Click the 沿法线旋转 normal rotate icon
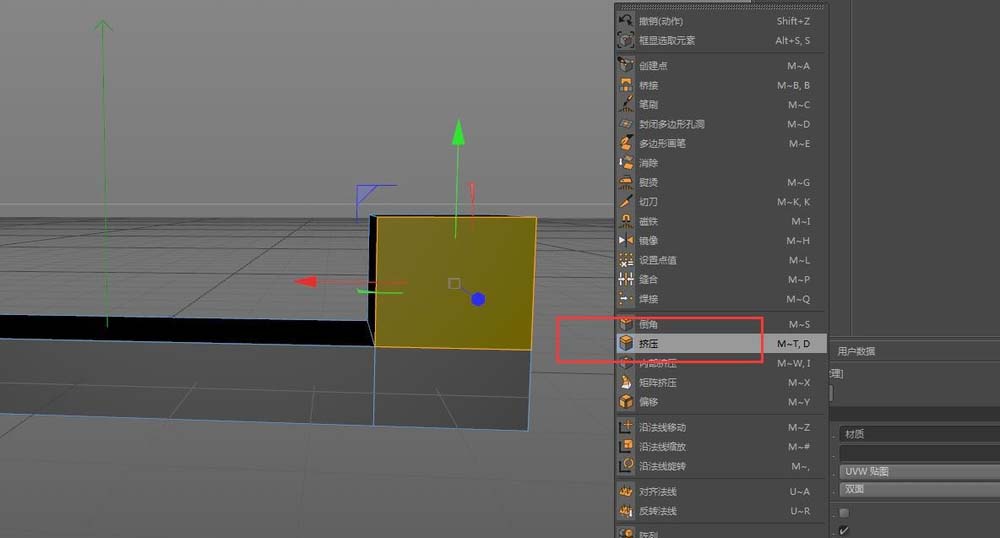Image resolution: width=1000 pixels, height=538 pixels. pos(626,466)
